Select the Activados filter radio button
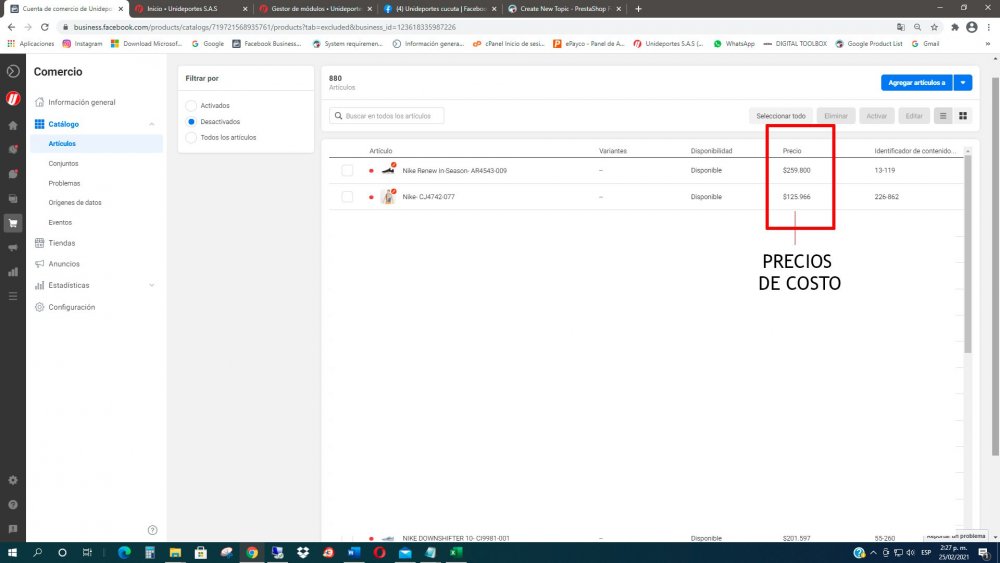This screenshot has width=1000, height=563. click(x=191, y=105)
